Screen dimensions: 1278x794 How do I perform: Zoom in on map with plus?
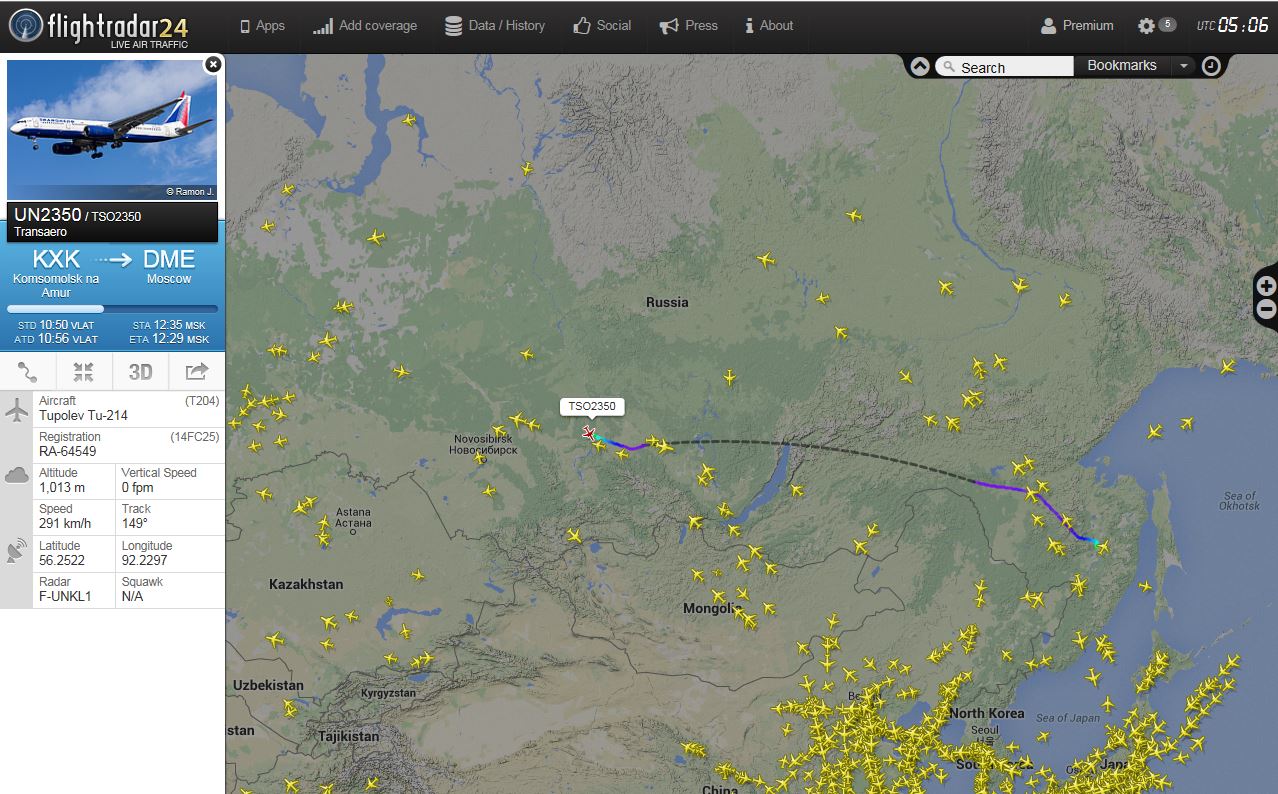pos(1266,287)
